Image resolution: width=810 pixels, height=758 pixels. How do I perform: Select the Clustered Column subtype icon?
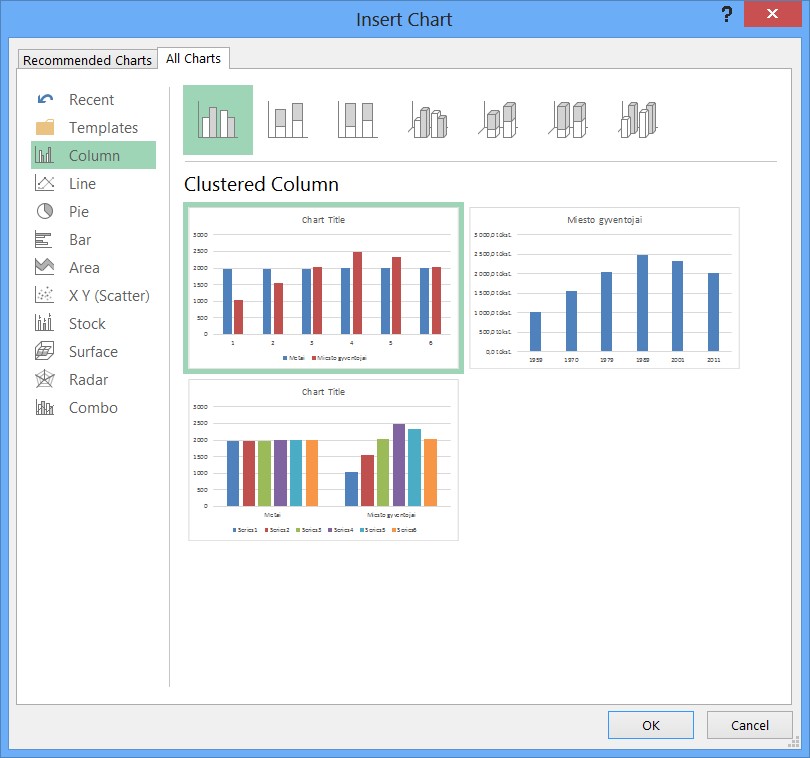(x=218, y=120)
